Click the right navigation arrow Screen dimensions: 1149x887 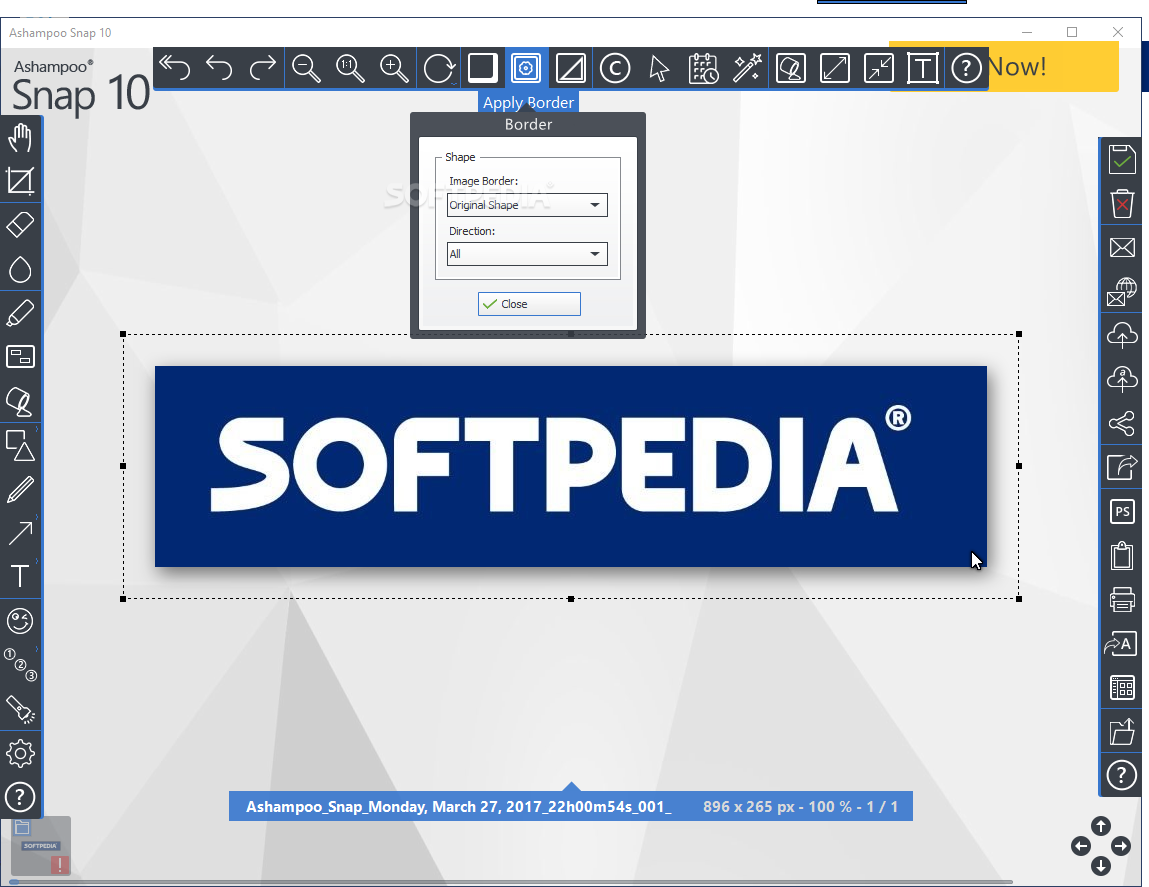(x=1120, y=846)
